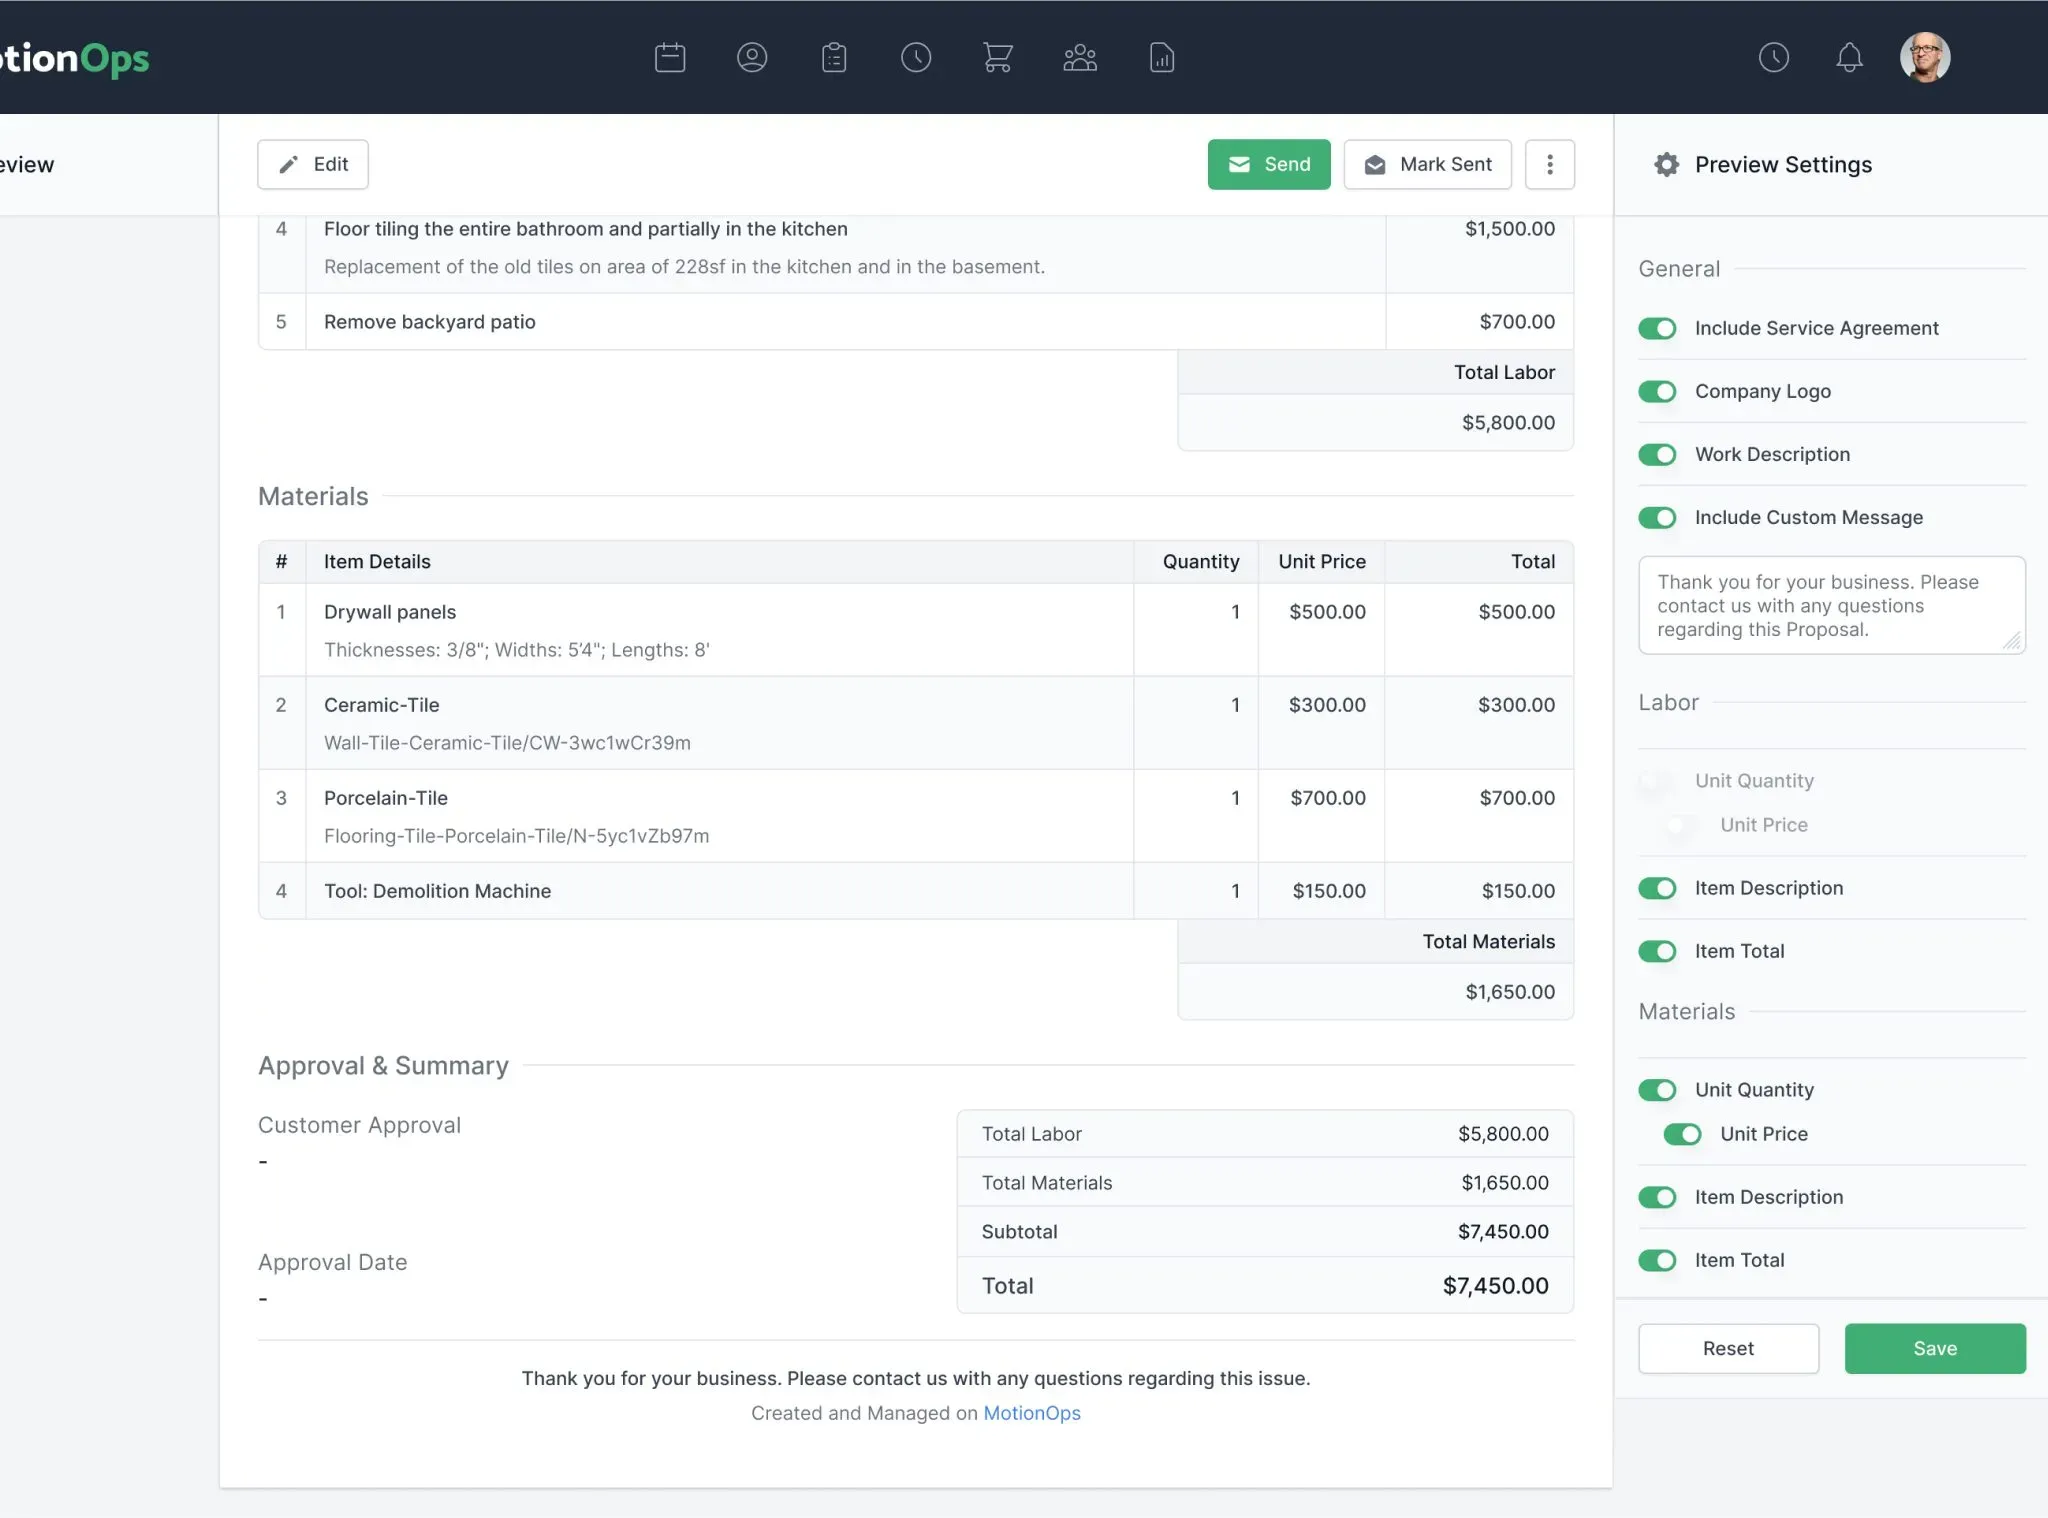Open the calendar icon in top navigation
Viewport: 2048px width, 1518px height.
670,57
